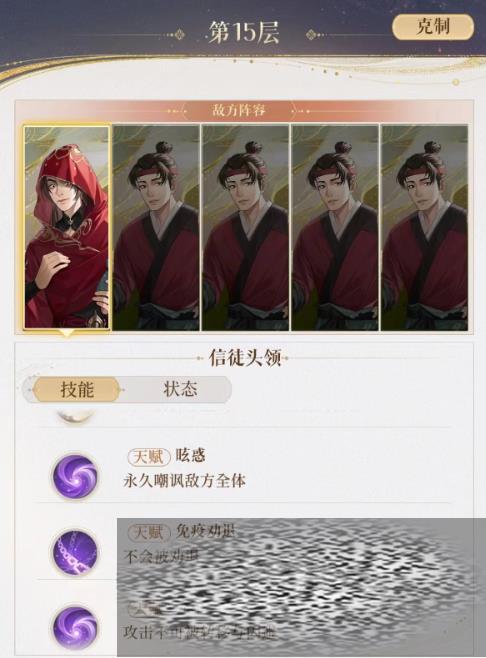The image size is (486, 658).
Task: Tap the 永久嘲讽敌方全体 skill description
Action: point(184,481)
